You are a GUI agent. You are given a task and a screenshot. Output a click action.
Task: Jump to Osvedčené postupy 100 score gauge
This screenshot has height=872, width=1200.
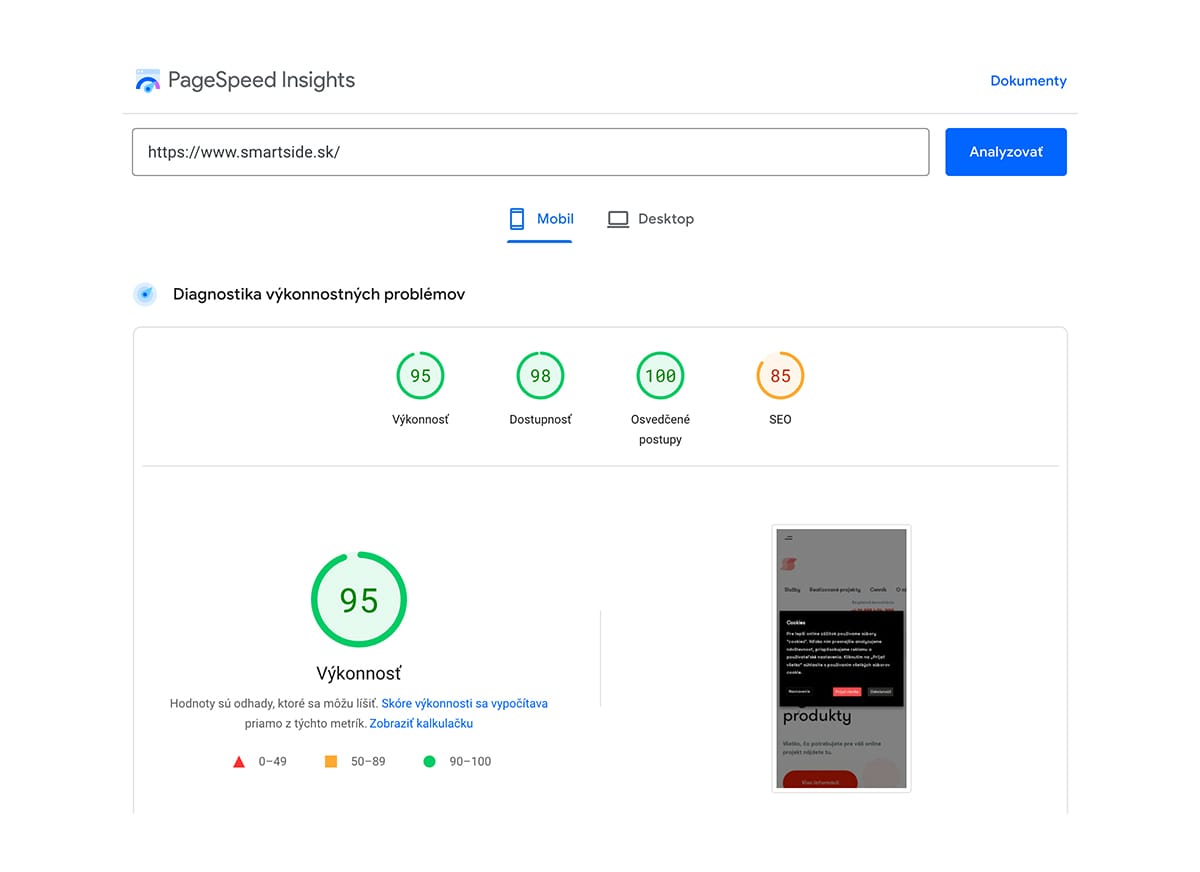click(660, 377)
